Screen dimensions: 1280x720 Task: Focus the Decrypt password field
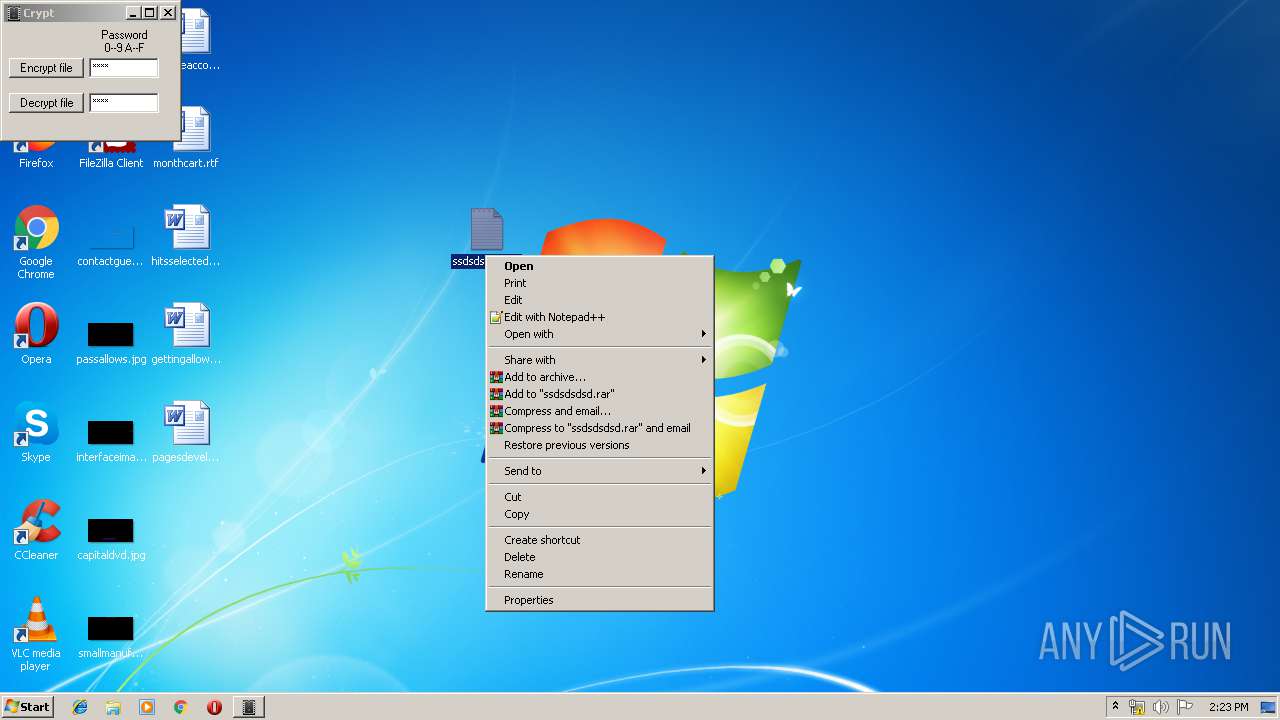[x=124, y=103]
